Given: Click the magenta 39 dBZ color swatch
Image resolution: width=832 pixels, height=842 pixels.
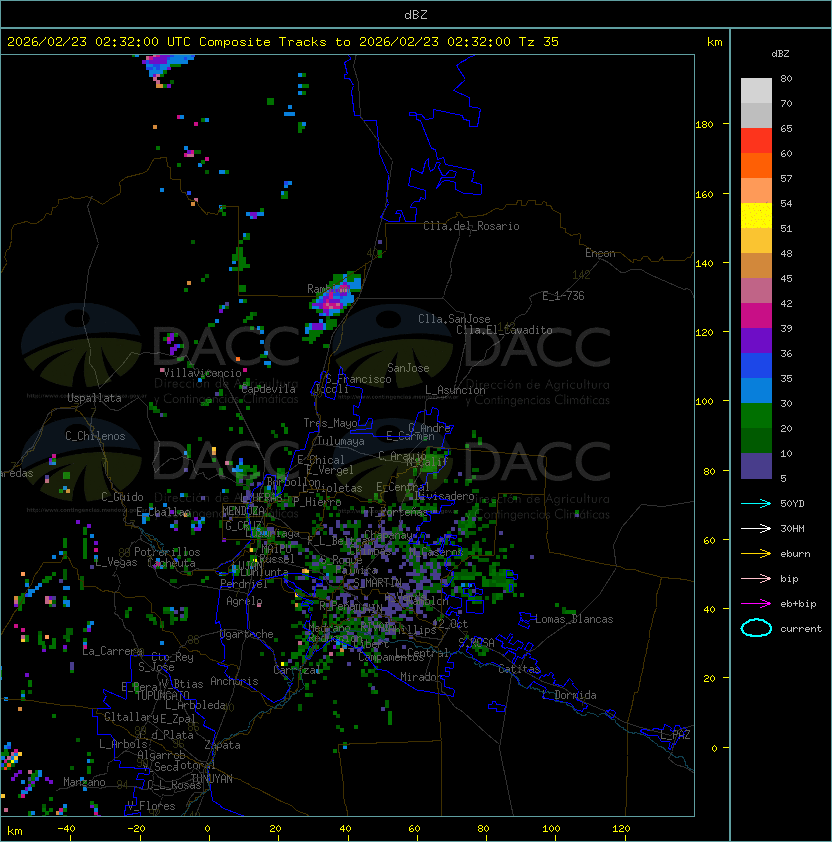Looking at the screenshot, I should [756, 316].
